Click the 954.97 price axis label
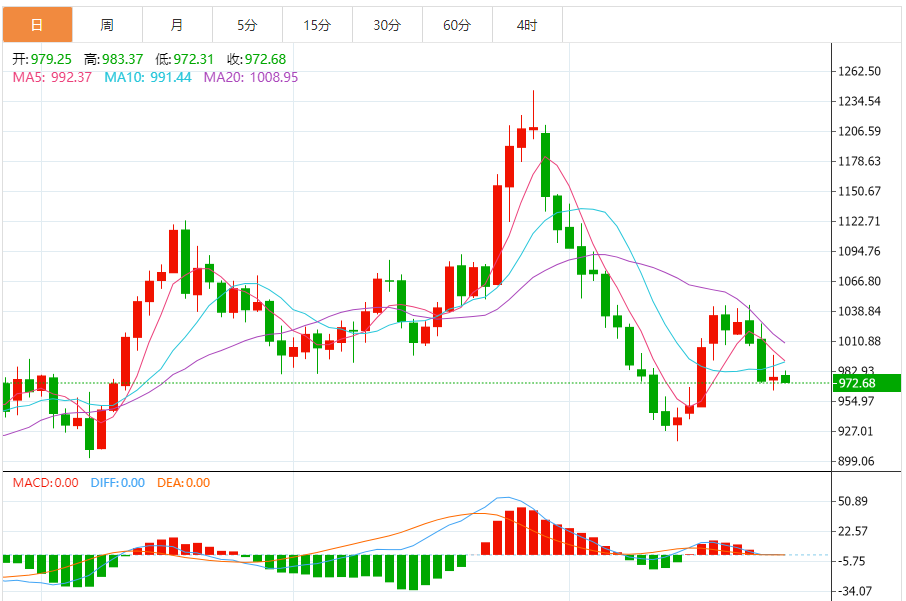906x601 pixels. pyautogui.click(x=856, y=401)
